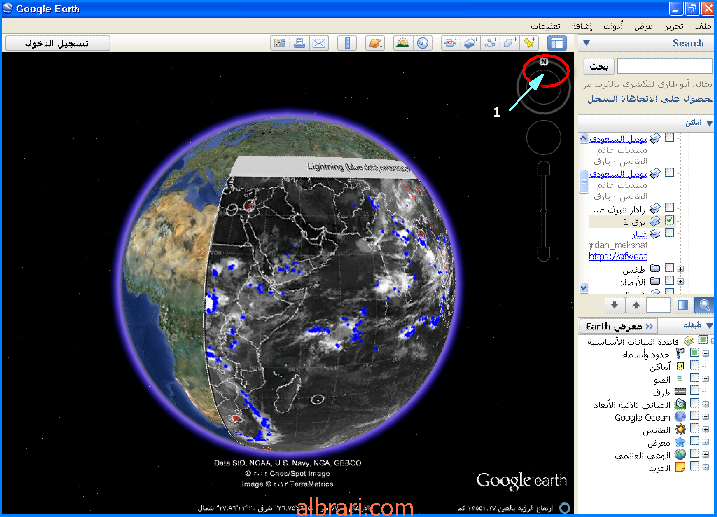
Task: Click the blue star Gallery layer icon
Action: (x=680, y=442)
